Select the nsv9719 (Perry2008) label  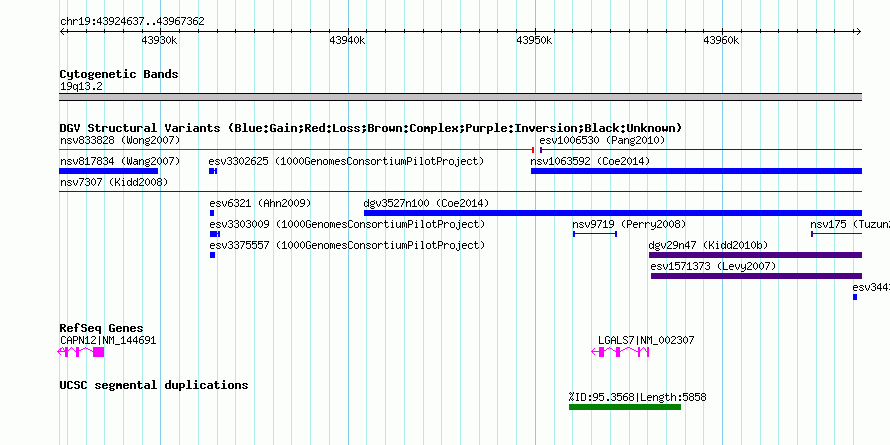[x=629, y=224]
